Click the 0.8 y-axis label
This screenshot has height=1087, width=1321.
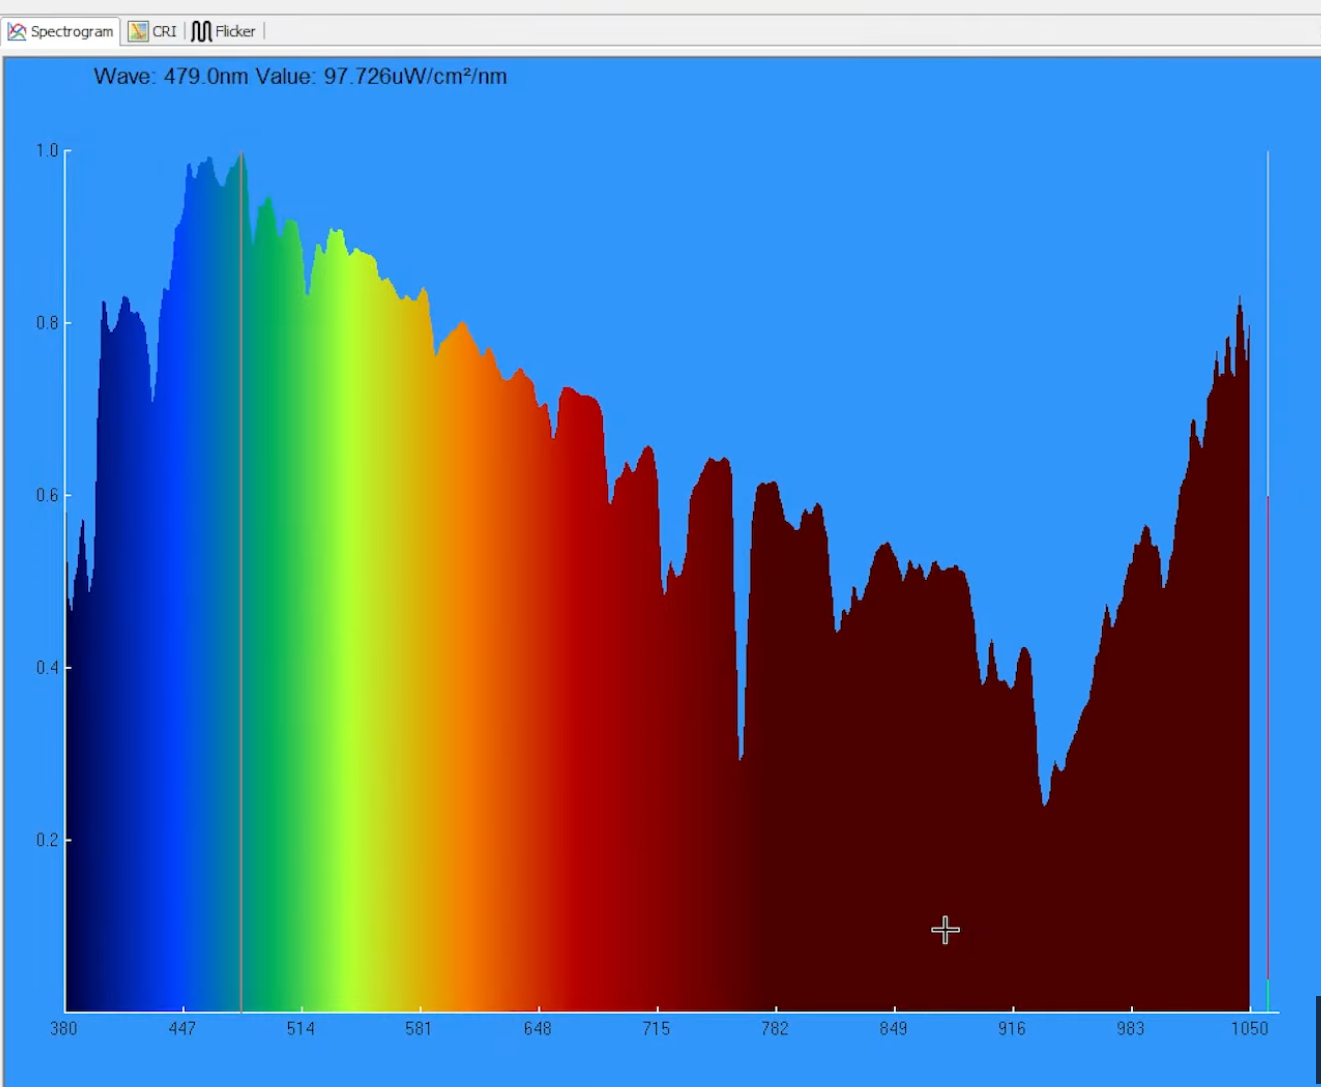pos(47,323)
